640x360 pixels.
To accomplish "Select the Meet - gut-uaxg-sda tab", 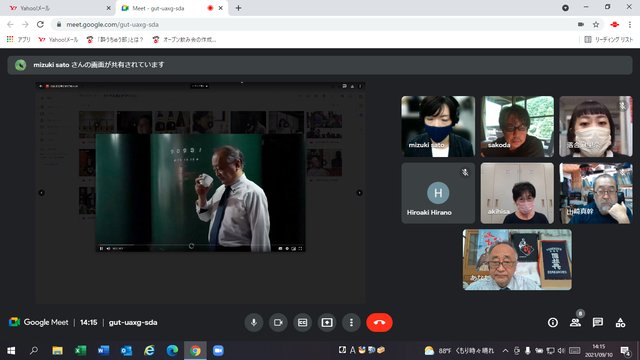I will coord(171,8).
